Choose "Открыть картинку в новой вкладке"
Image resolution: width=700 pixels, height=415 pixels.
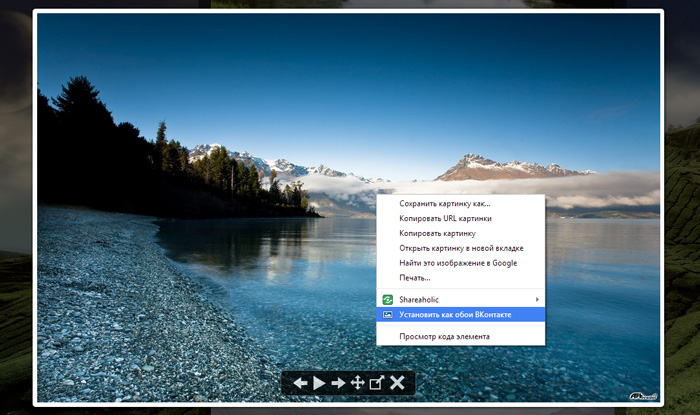(x=461, y=248)
